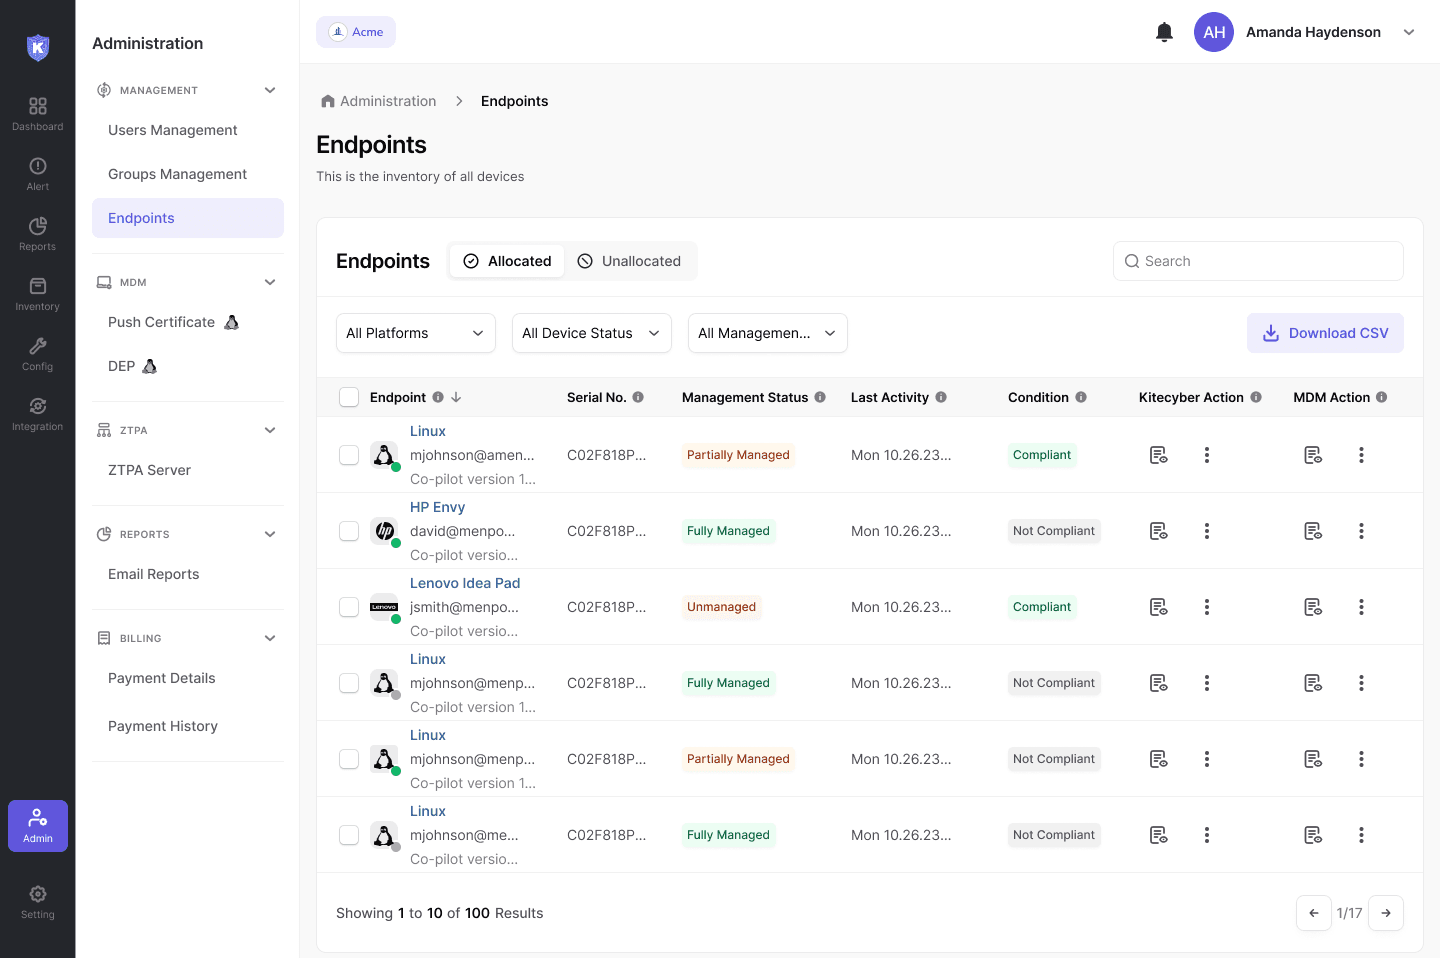Image resolution: width=1440 pixels, height=958 pixels.
Task: Collapse the MDM section
Action: pyautogui.click(x=270, y=282)
